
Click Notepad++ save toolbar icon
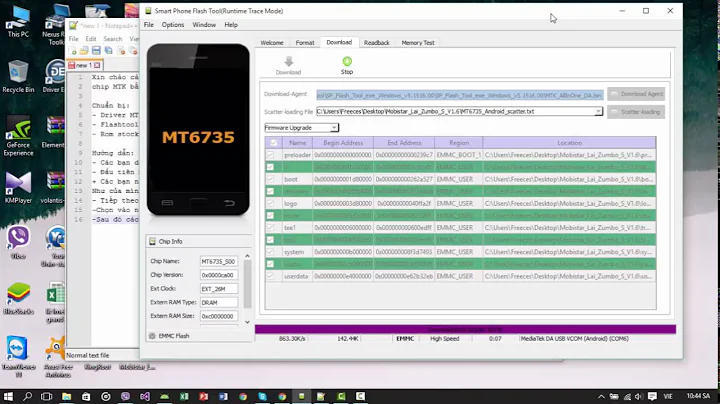coord(96,50)
